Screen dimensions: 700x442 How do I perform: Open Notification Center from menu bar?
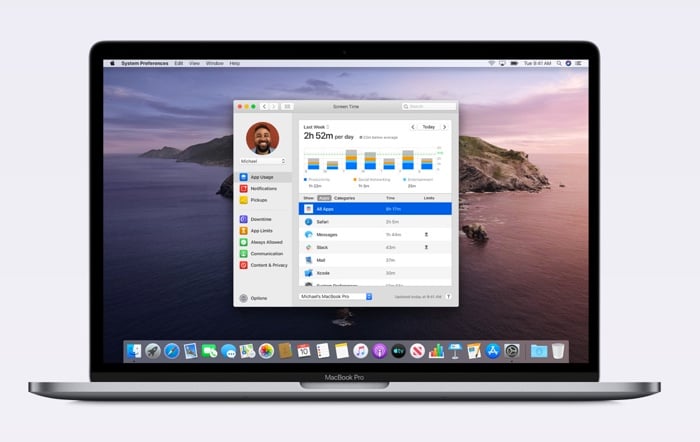(579, 63)
